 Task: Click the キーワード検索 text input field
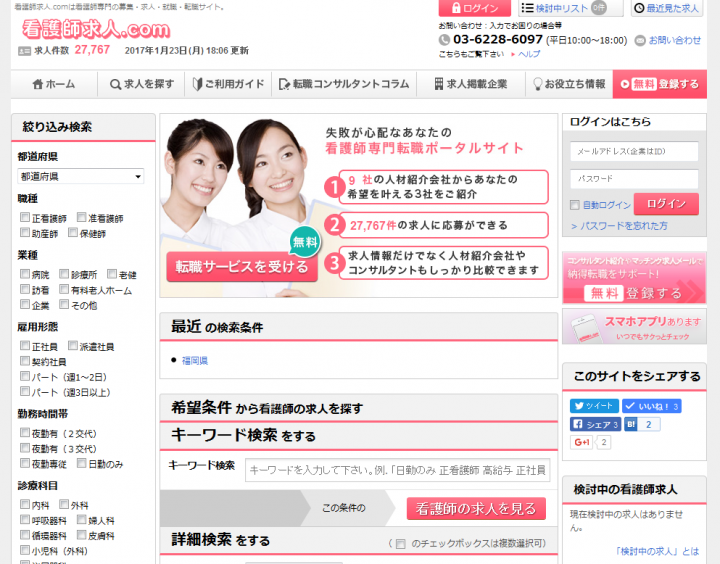pos(397,470)
